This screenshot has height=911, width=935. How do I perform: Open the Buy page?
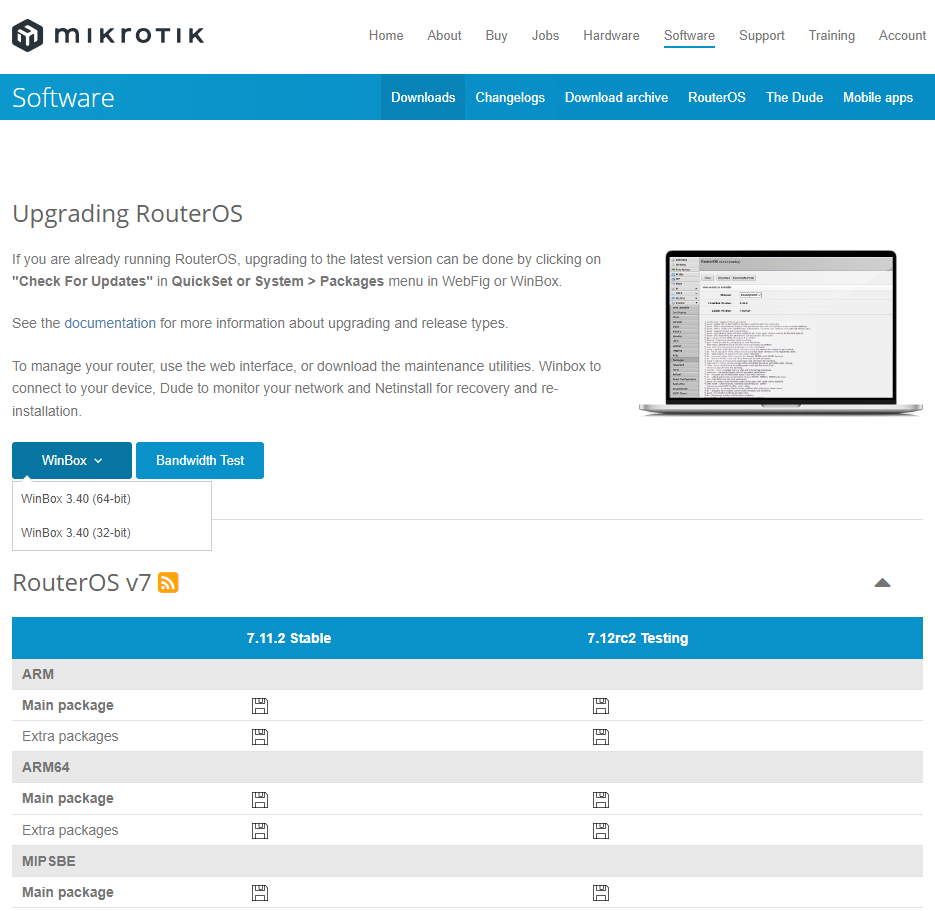(496, 36)
